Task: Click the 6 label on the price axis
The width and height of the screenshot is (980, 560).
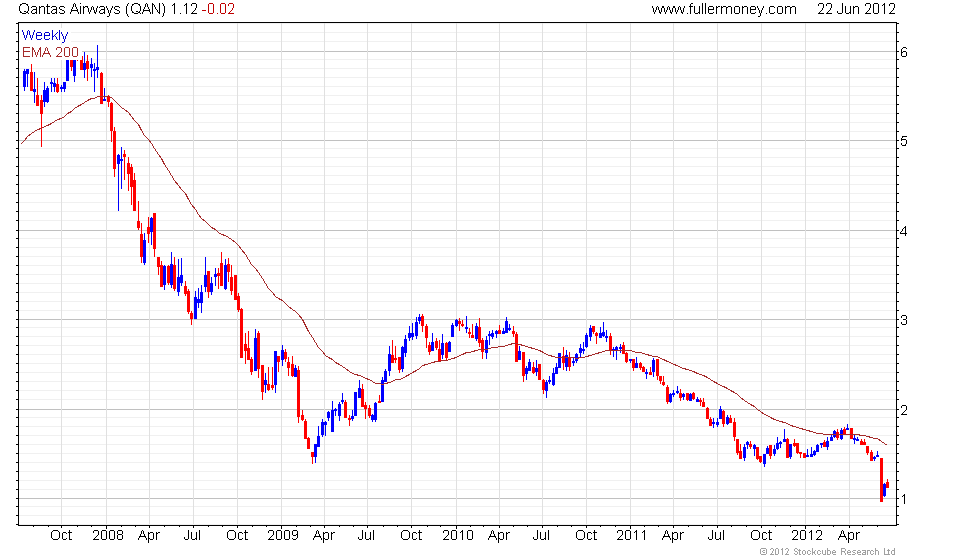Action: (904, 52)
